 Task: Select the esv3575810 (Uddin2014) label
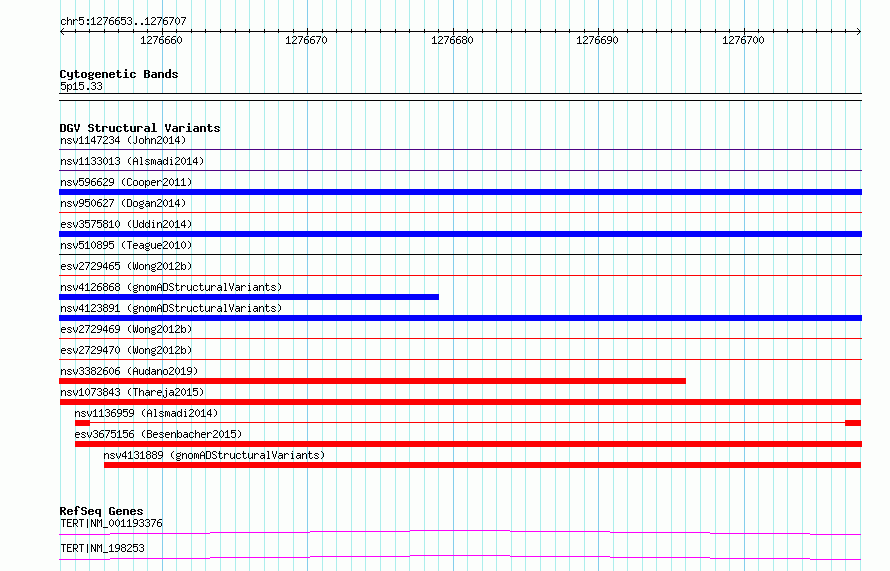click(126, 224)
